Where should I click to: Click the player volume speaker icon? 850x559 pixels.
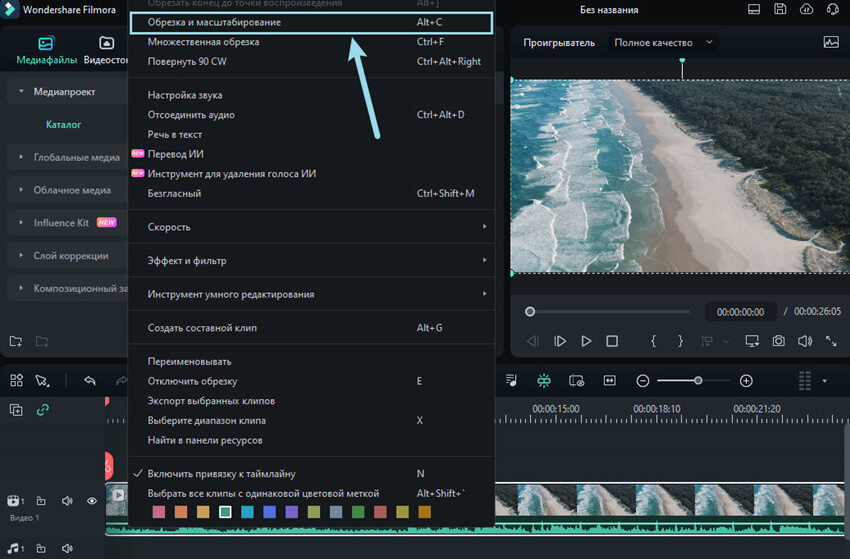coord(805,341)
